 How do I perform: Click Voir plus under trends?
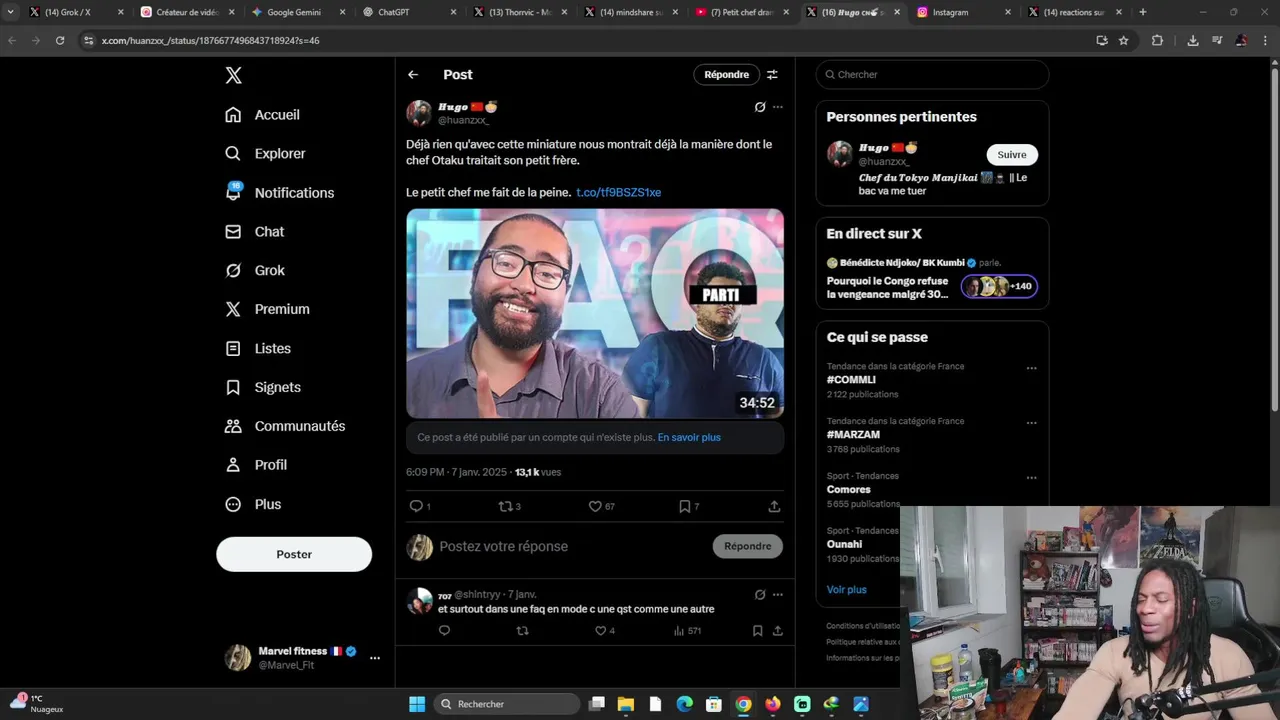click(847, 590)
